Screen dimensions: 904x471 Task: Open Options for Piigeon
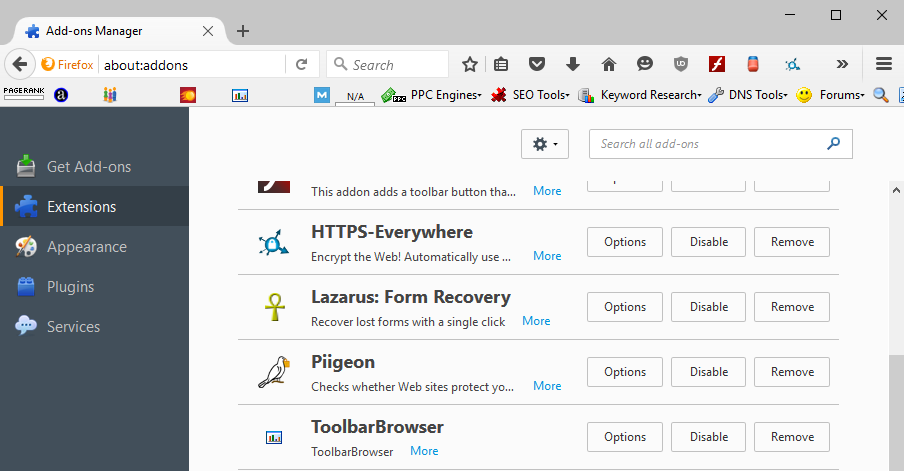[625, 372]
